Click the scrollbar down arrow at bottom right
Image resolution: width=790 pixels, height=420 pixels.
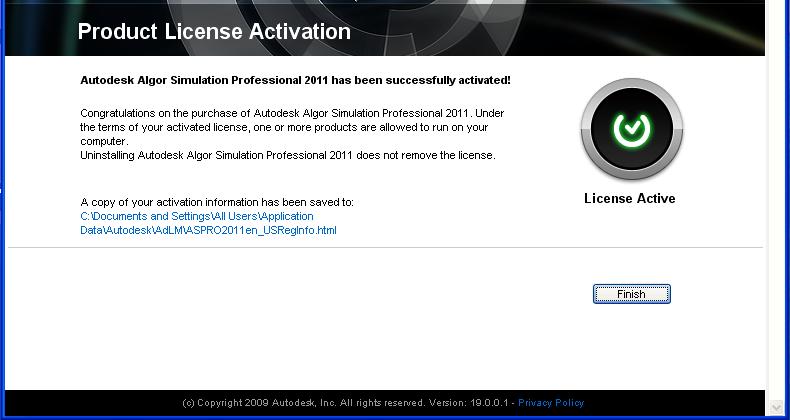tap(776, 406)
